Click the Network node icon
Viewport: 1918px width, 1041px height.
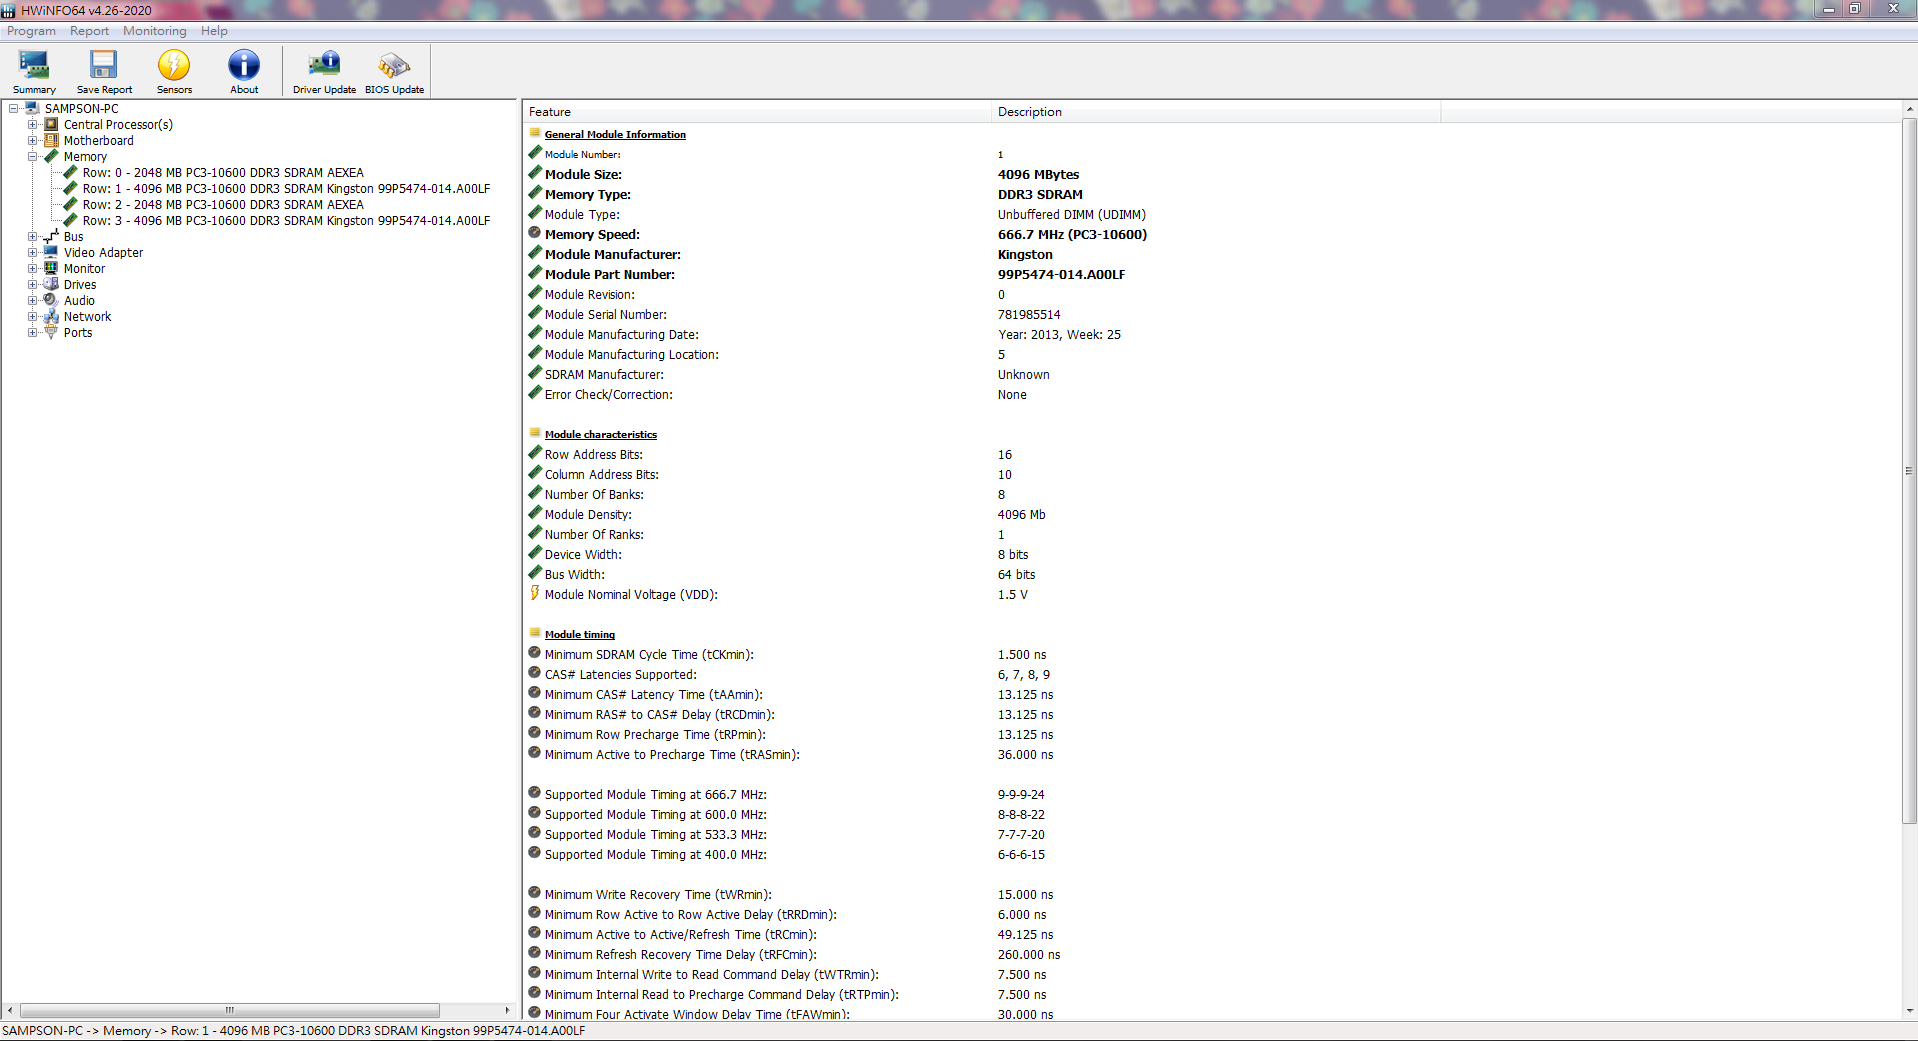click(x=52, y=317)
